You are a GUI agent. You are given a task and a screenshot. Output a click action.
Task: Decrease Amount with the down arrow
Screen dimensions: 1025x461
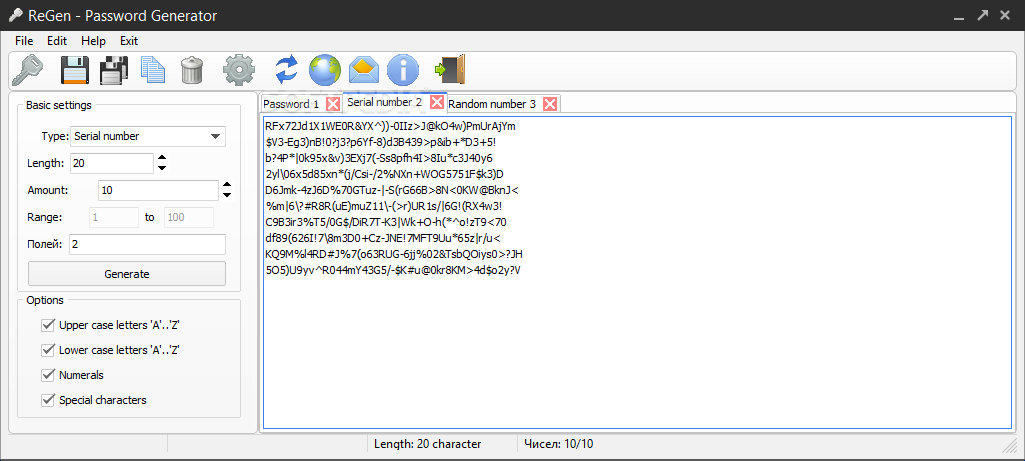click(x=227, y=195)
